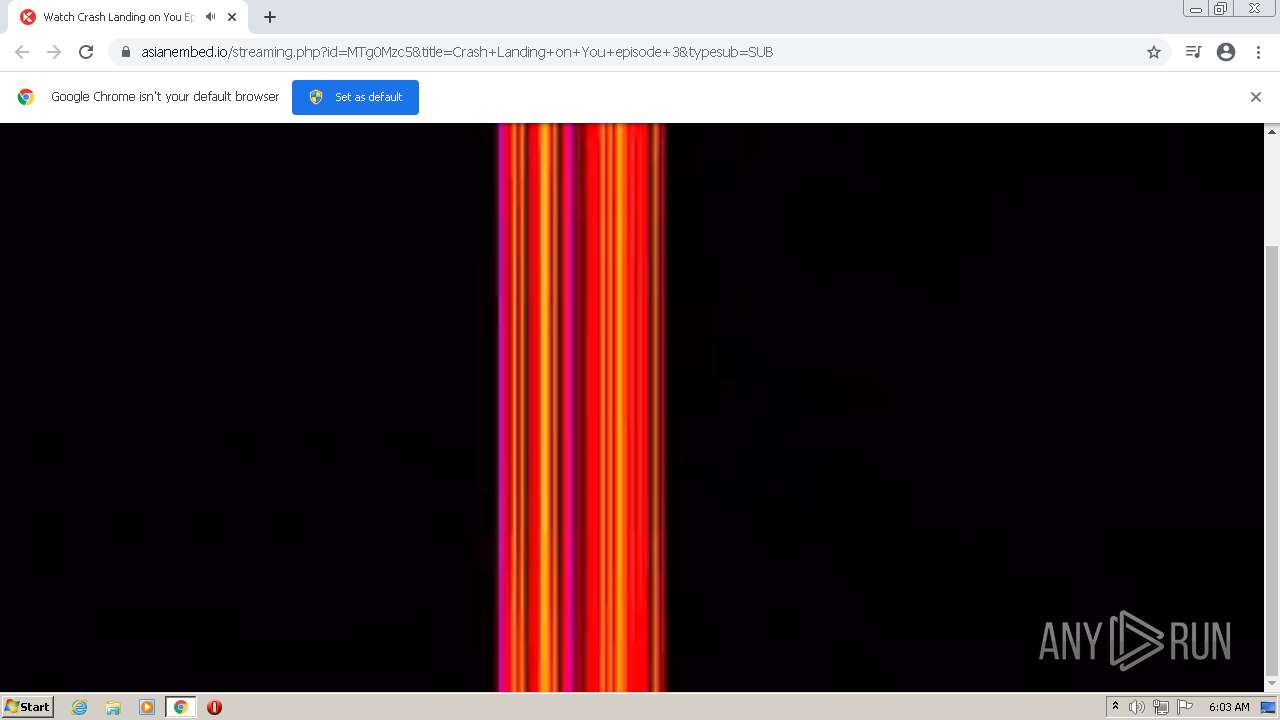Viewport: 1280px width, 720px height.
Task: Open the Chrome profile avatar menu
Action: (x=1226, y=52)
